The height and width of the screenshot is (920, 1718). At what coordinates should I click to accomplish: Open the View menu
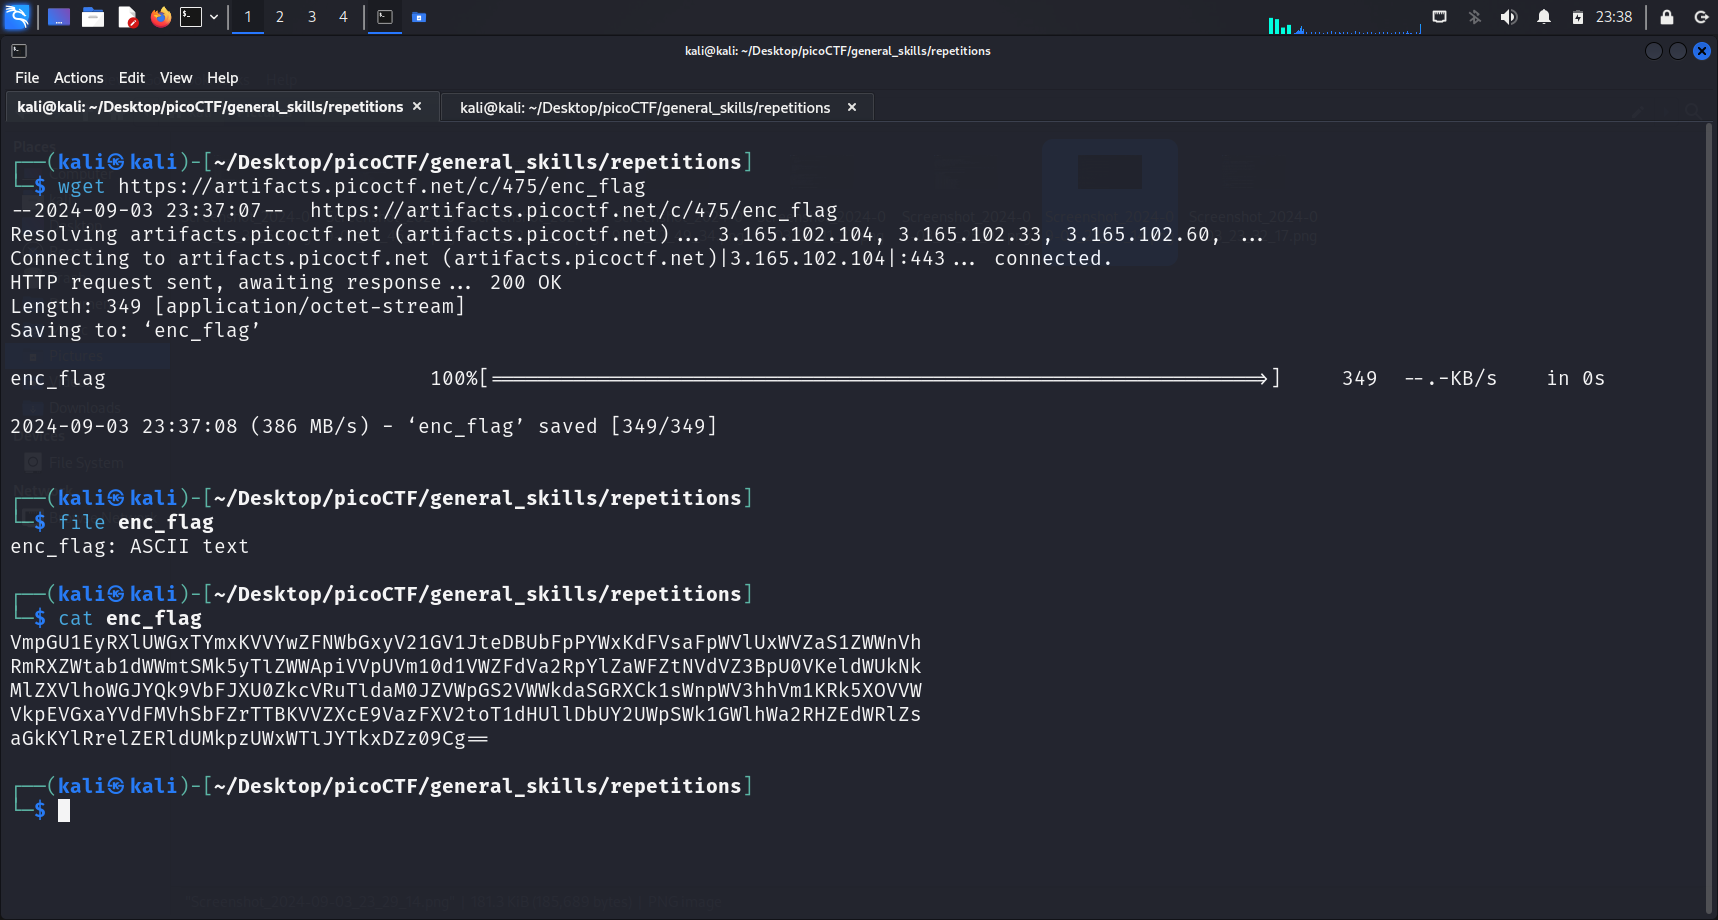coord(175,78)
